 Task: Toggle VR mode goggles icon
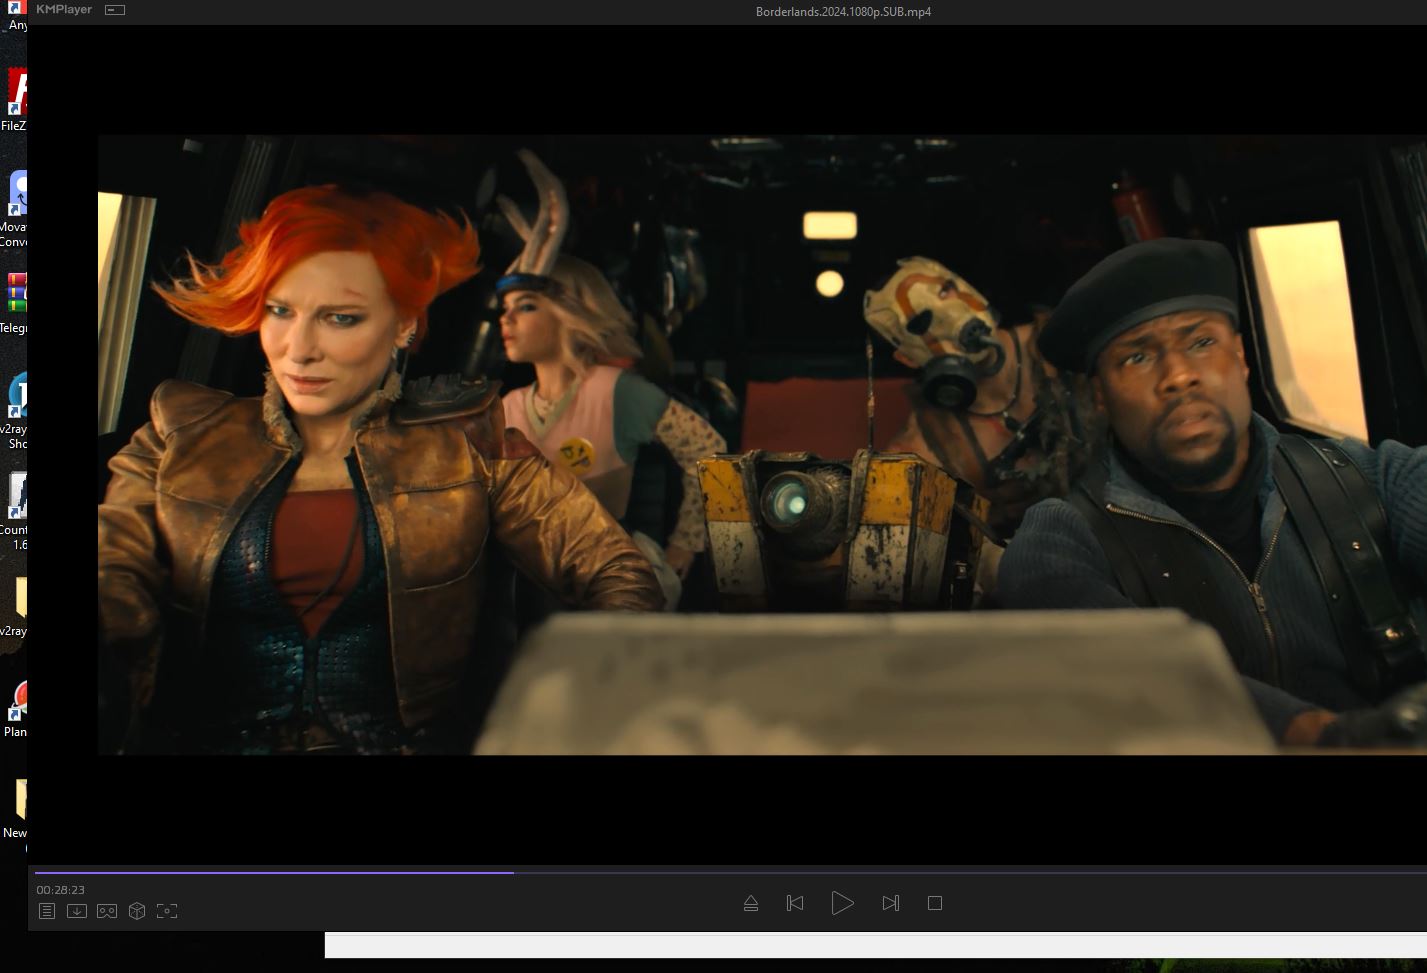click(107, 911)
